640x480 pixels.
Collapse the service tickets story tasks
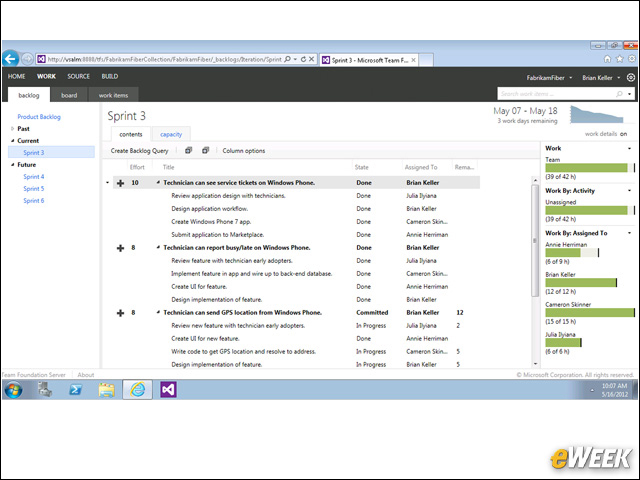(x=158, y=182)
